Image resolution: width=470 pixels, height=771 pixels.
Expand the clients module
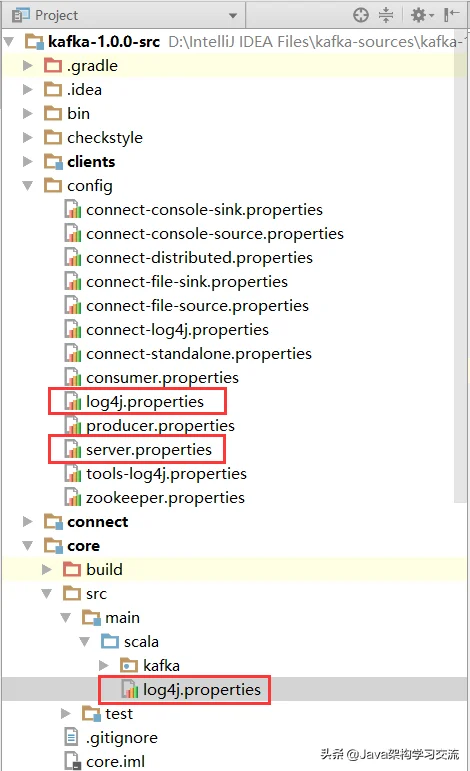[x=28, y=161]
